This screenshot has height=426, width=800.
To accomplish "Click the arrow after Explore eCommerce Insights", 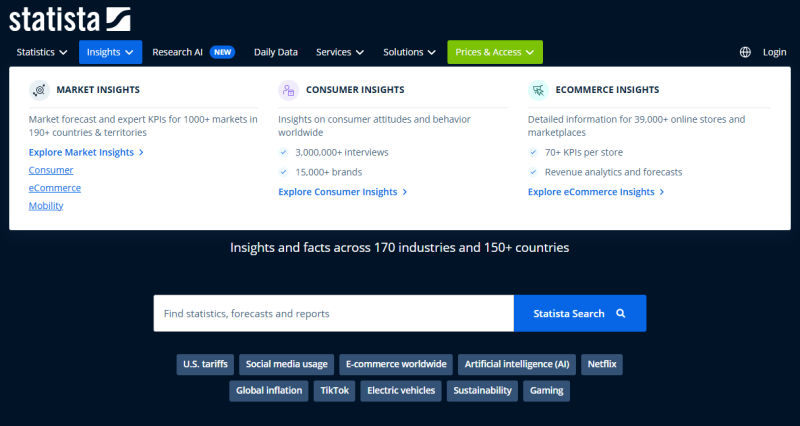I will (x=662, y=192).
